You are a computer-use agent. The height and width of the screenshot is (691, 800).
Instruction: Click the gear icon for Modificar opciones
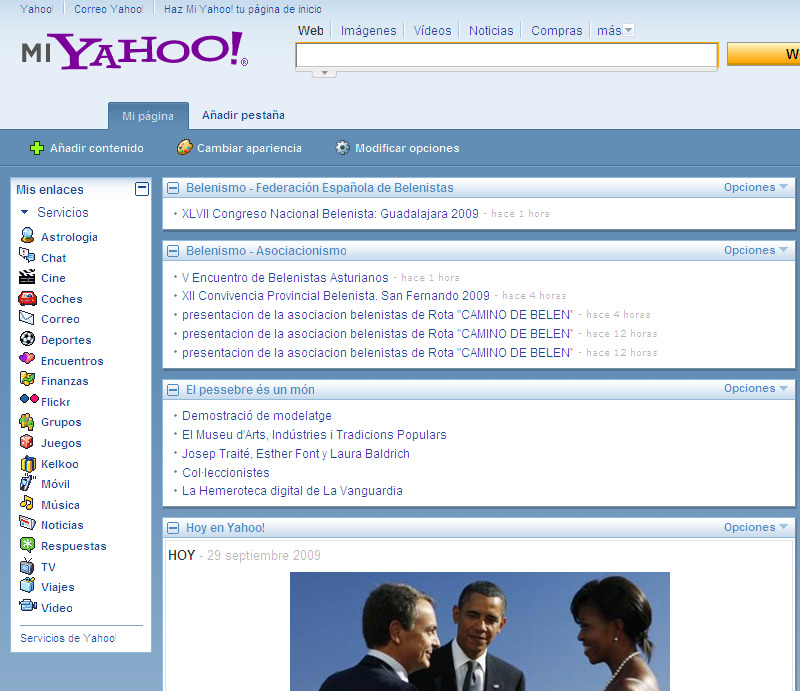point(342,147)
